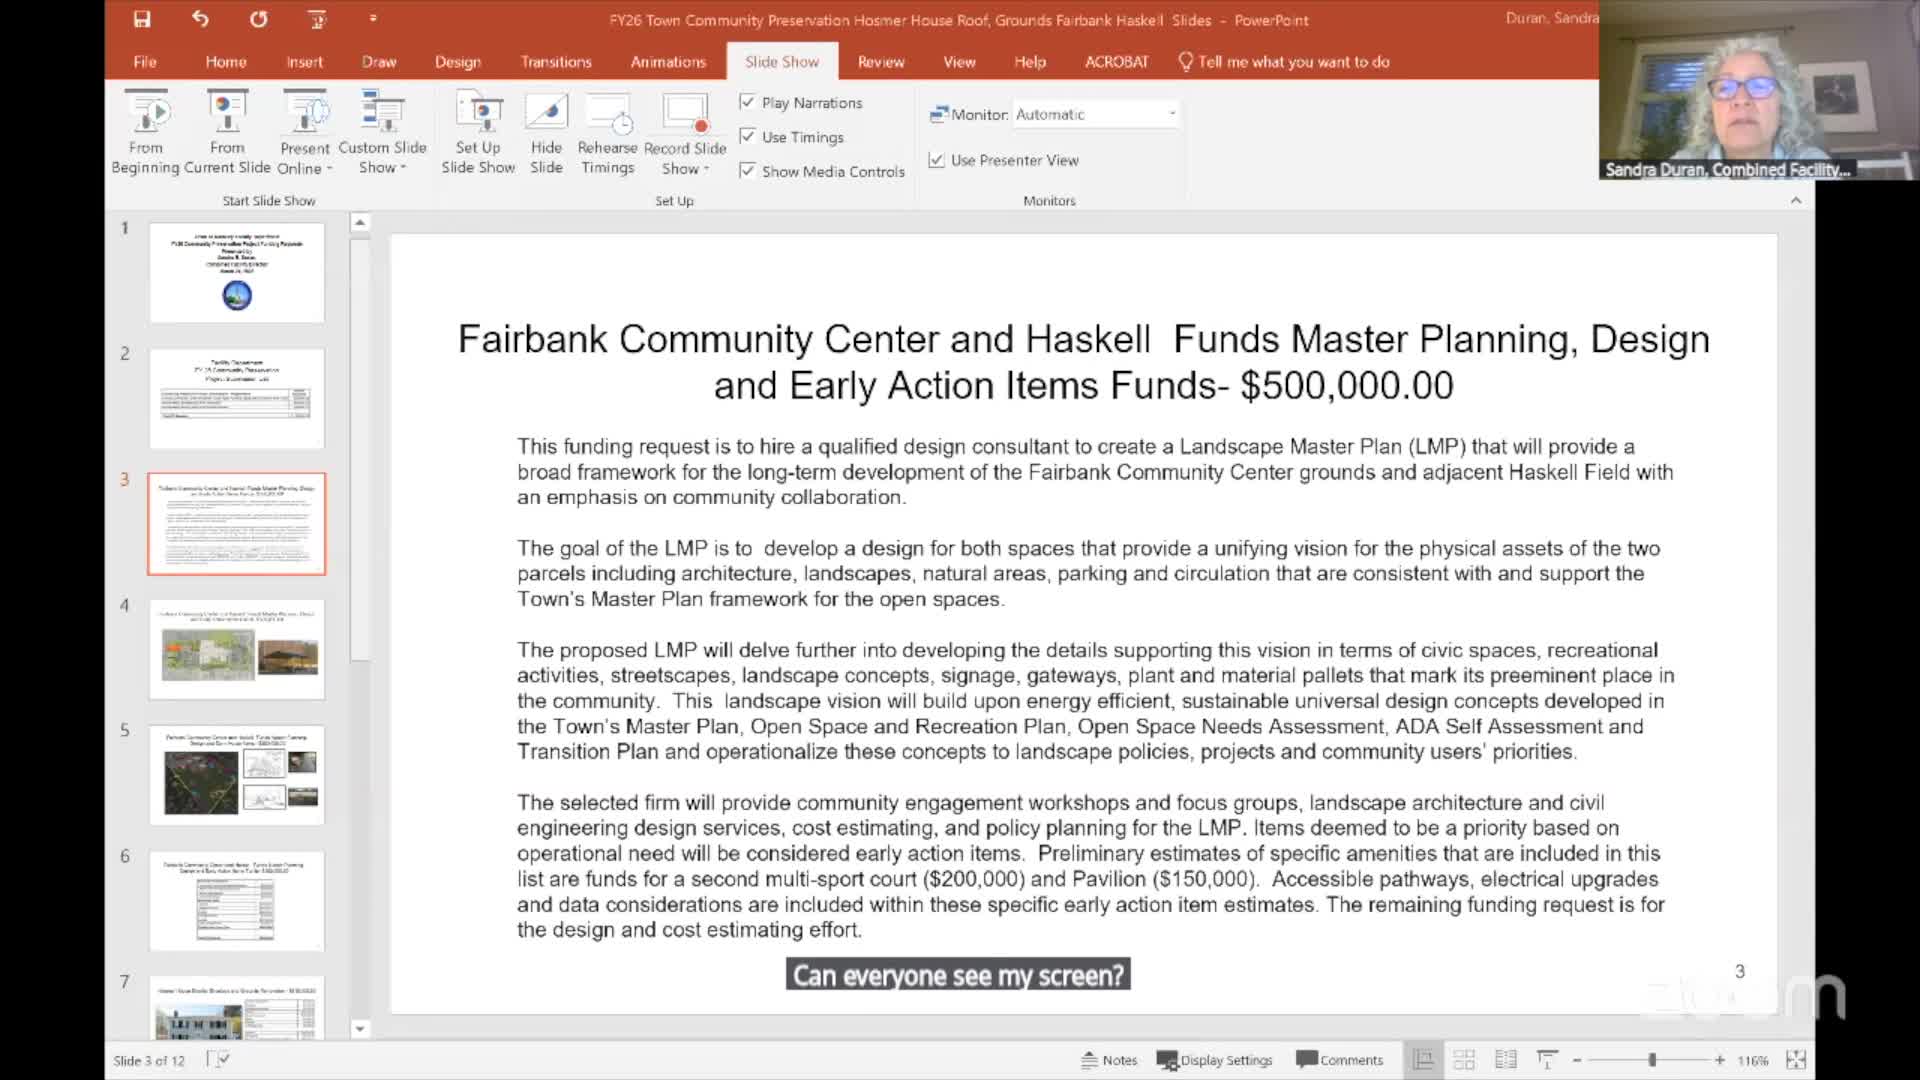Toggle Use Timings checkbox
The height and width of the screenshot is (1080, 1920).
pos(747,136)
